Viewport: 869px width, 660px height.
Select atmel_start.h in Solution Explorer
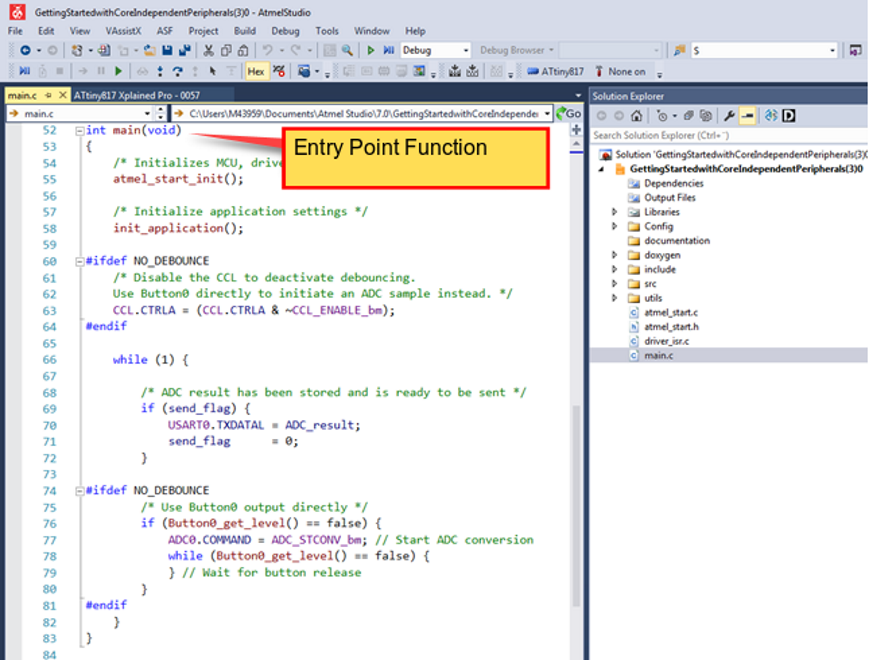tap(671, 327)
